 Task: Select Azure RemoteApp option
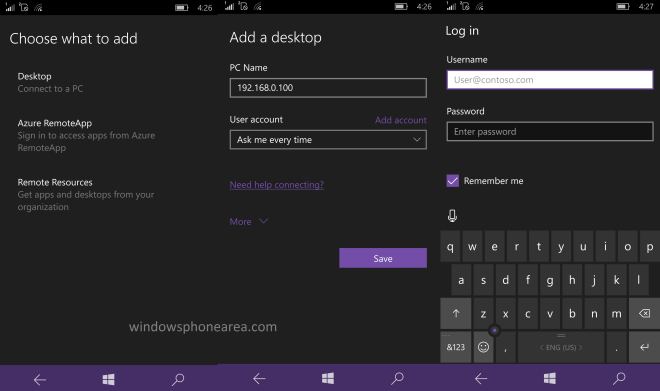click(86, 135)
